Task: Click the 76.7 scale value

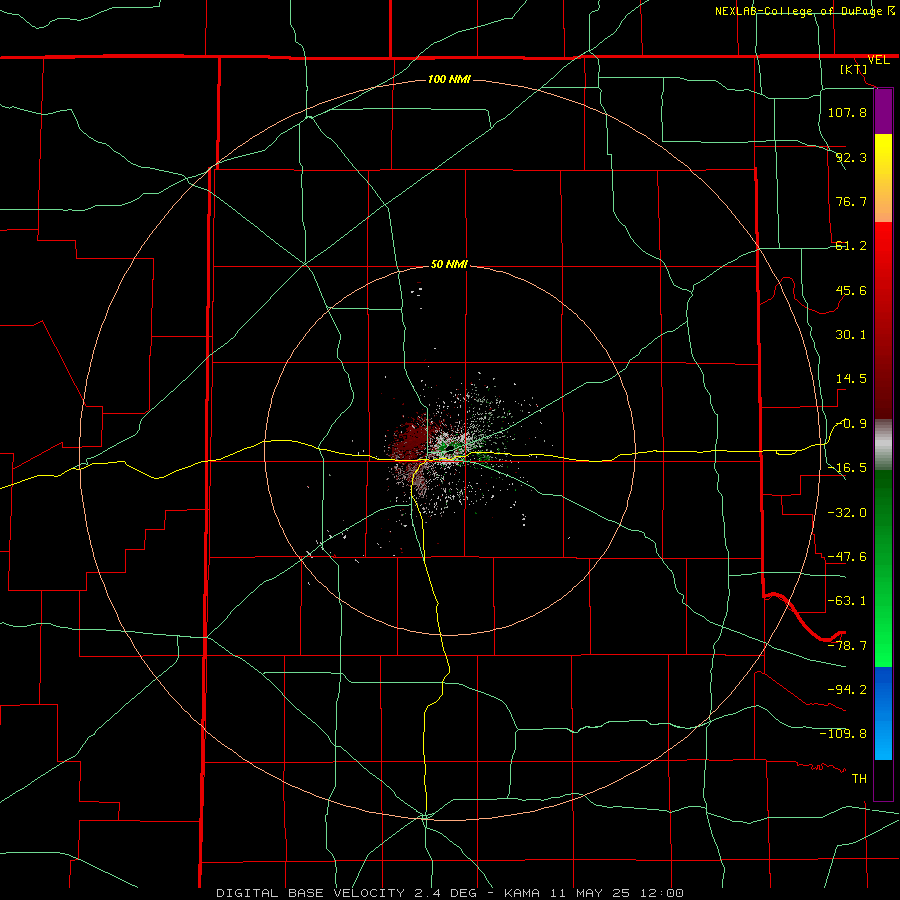Action: pyautogui.click(x=851, y=201)
